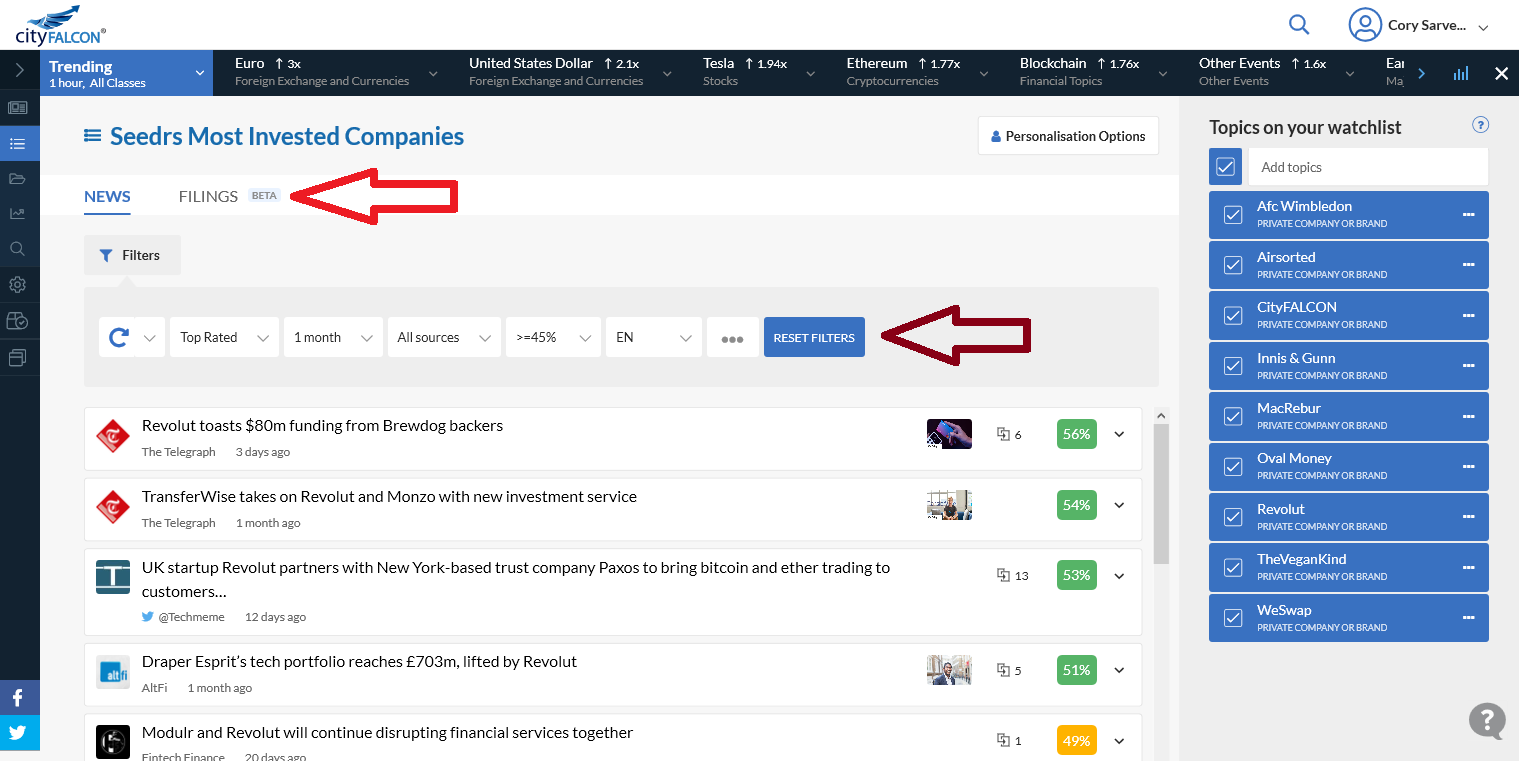Open the more options dots for WeSwap
Screen dimensions: 1519x761
coord(1468,618)
